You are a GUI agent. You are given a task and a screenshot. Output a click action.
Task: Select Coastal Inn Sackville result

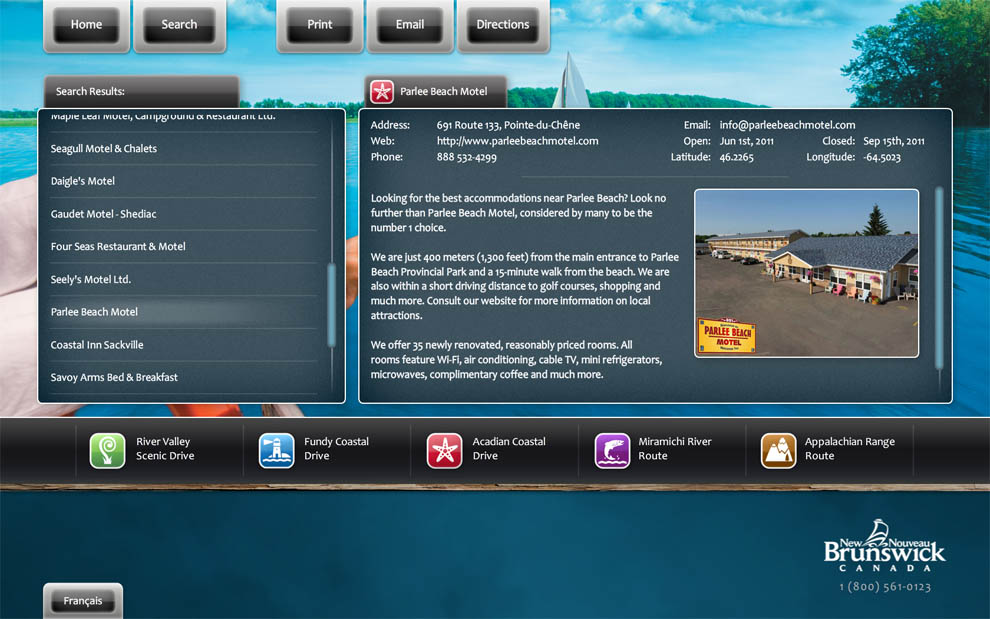(x=184, y=345)
